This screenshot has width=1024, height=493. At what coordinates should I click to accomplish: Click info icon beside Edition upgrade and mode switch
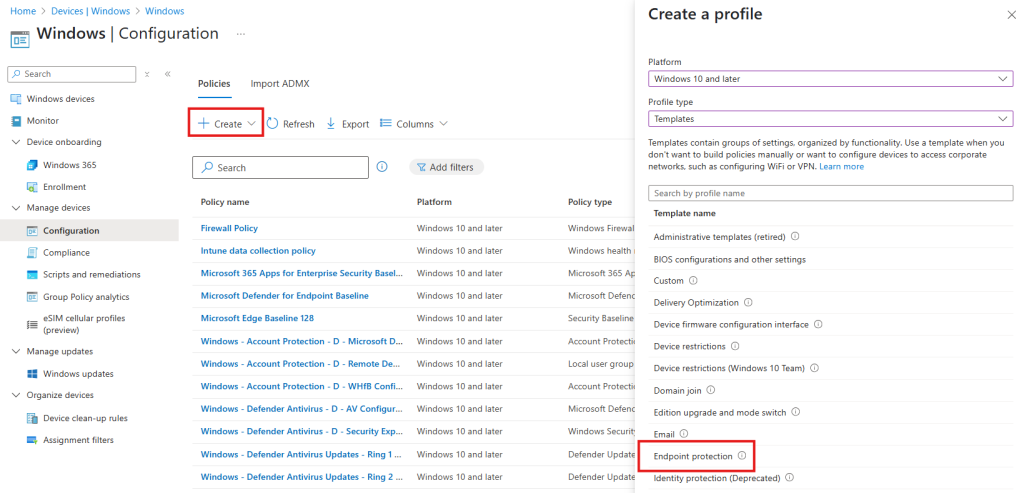pyautogui.click(x=796, y=412)
